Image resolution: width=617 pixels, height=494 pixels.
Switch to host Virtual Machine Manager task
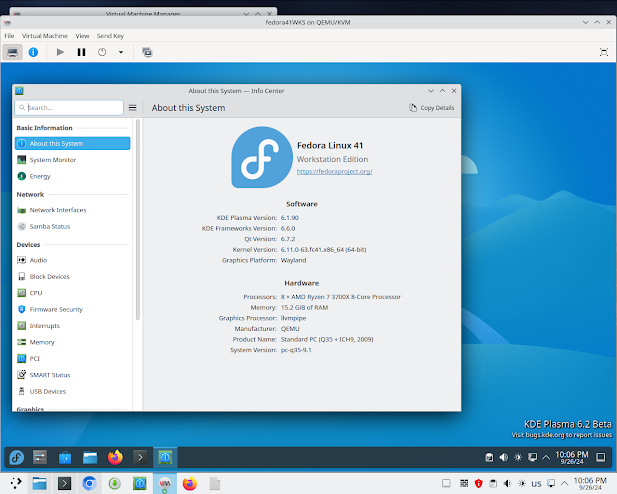[165, 483]
